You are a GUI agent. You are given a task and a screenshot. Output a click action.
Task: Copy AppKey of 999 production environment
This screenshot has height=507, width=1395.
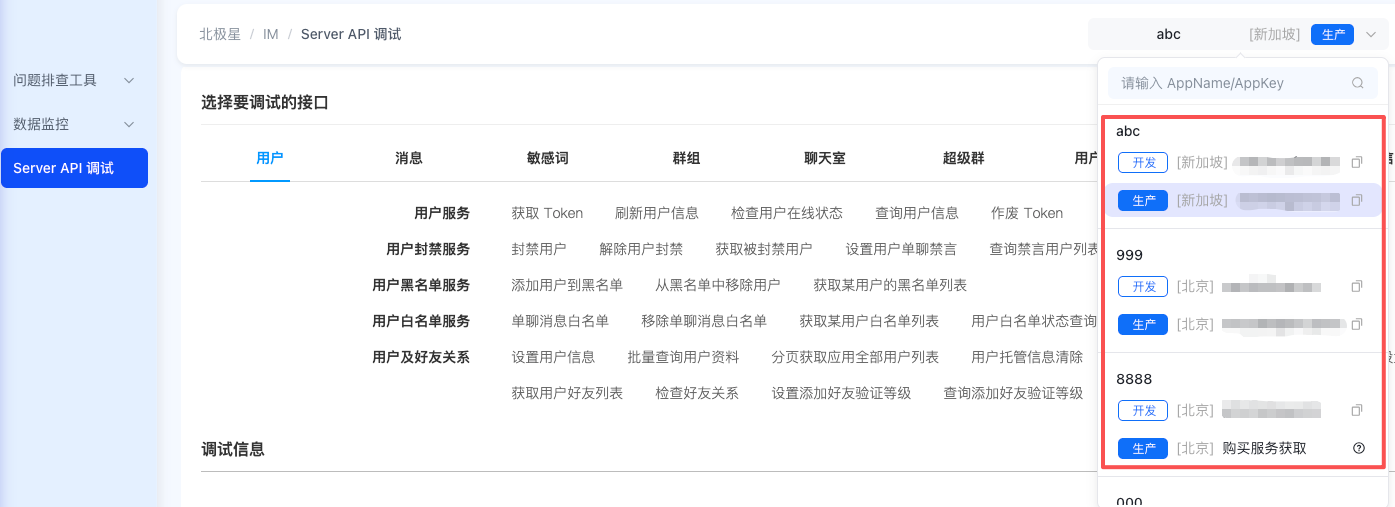(1357, 324)
